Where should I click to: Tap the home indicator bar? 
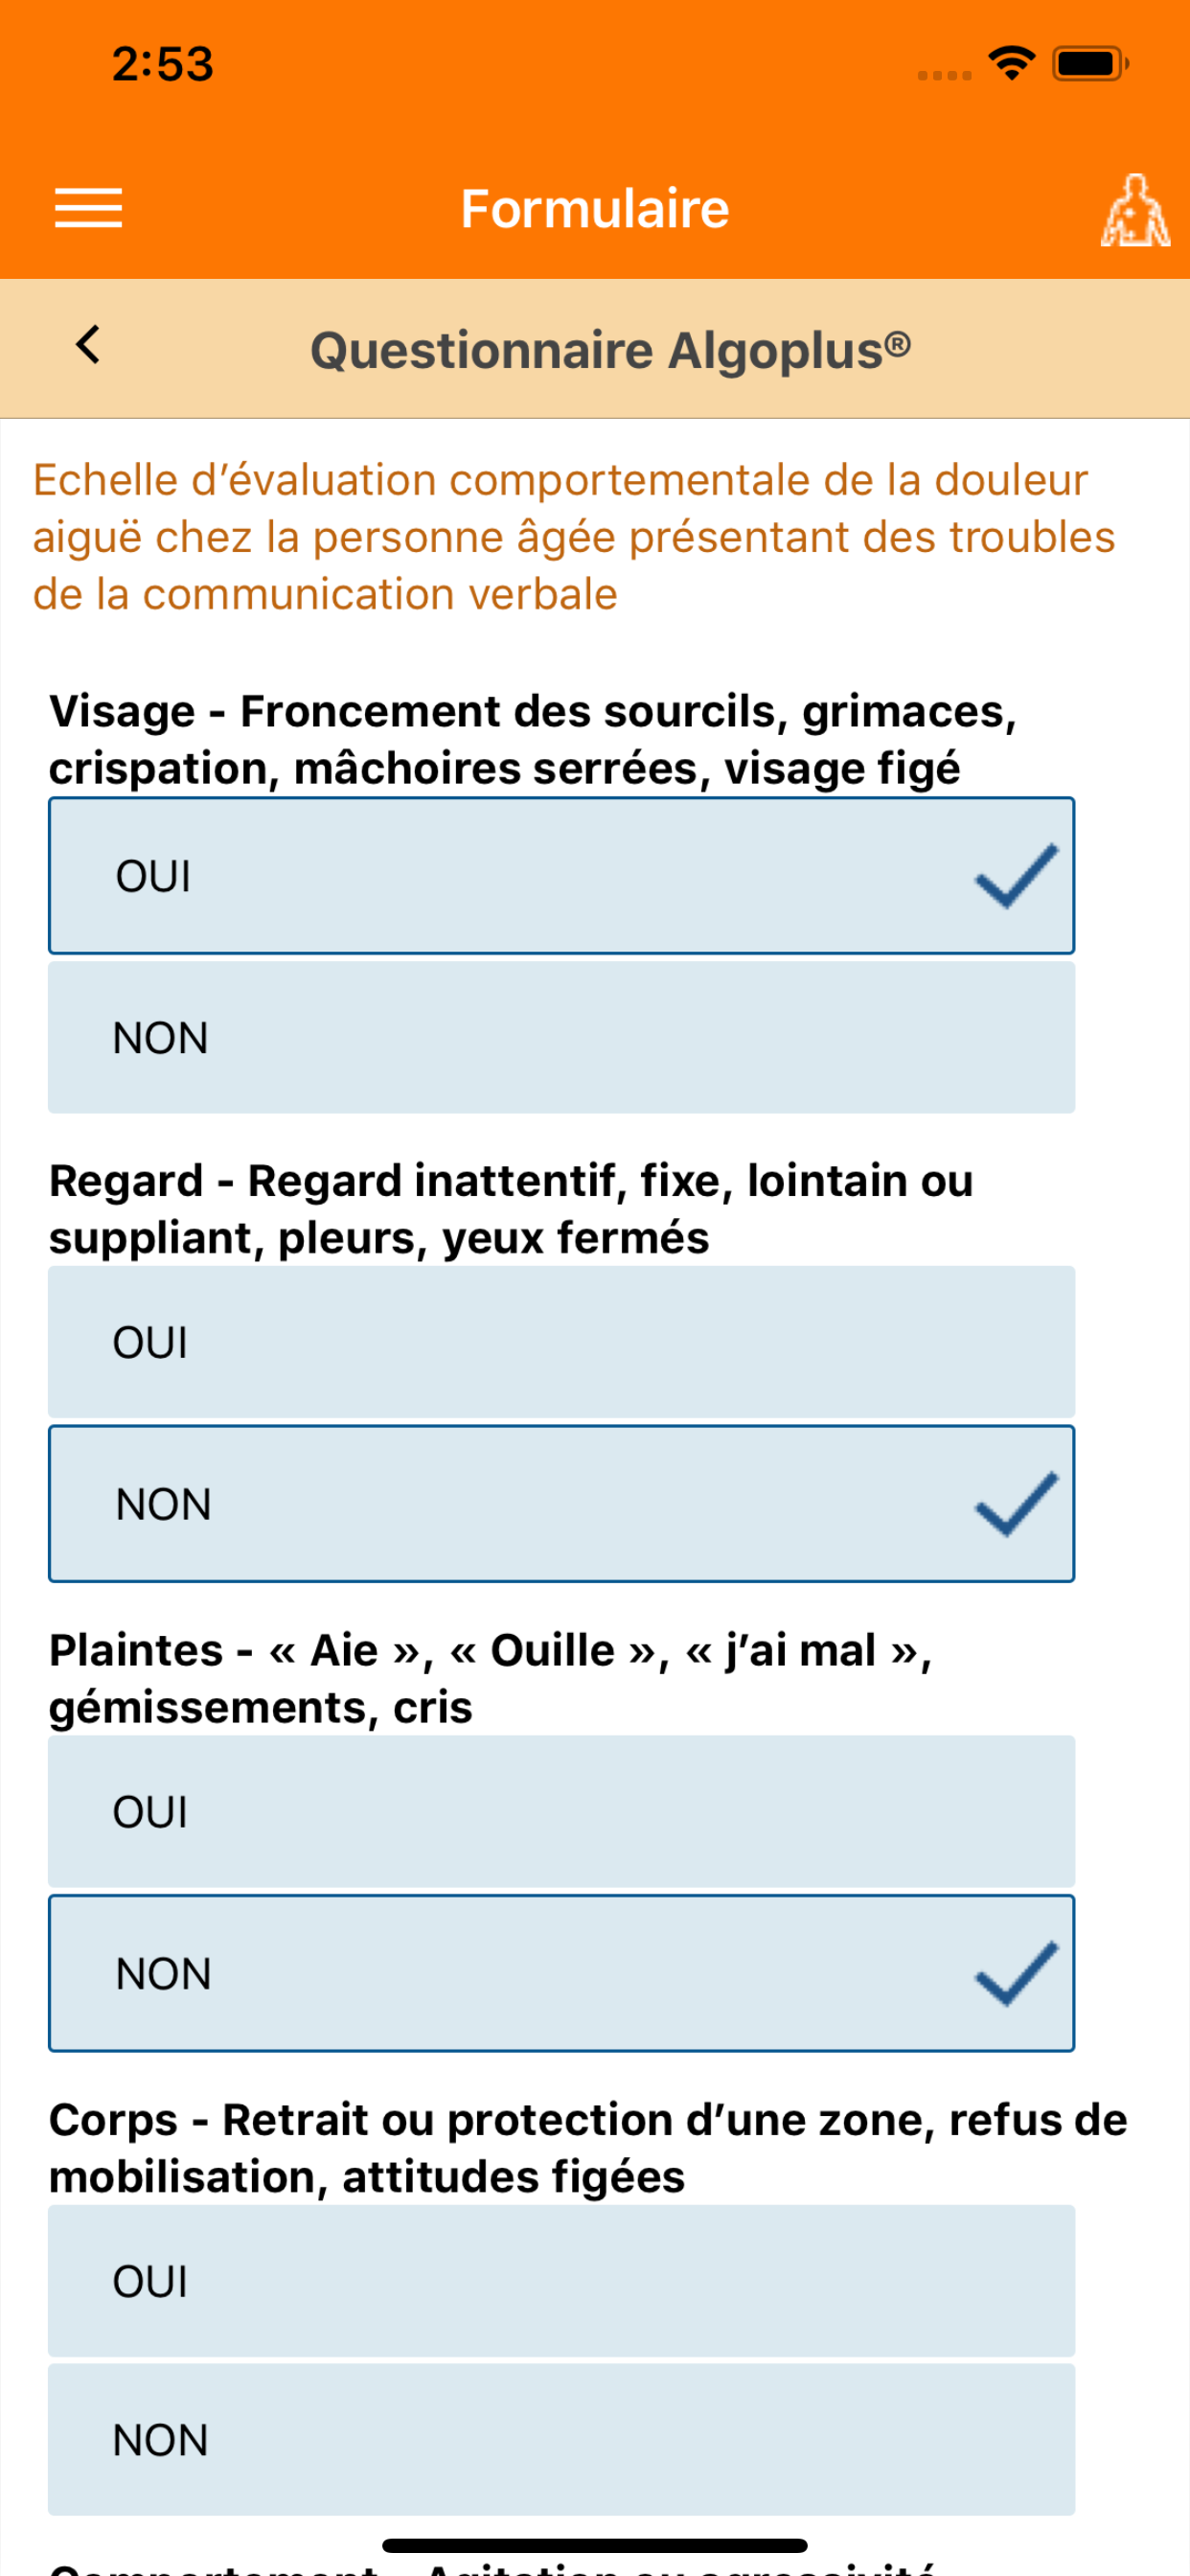pos(595,2545)
